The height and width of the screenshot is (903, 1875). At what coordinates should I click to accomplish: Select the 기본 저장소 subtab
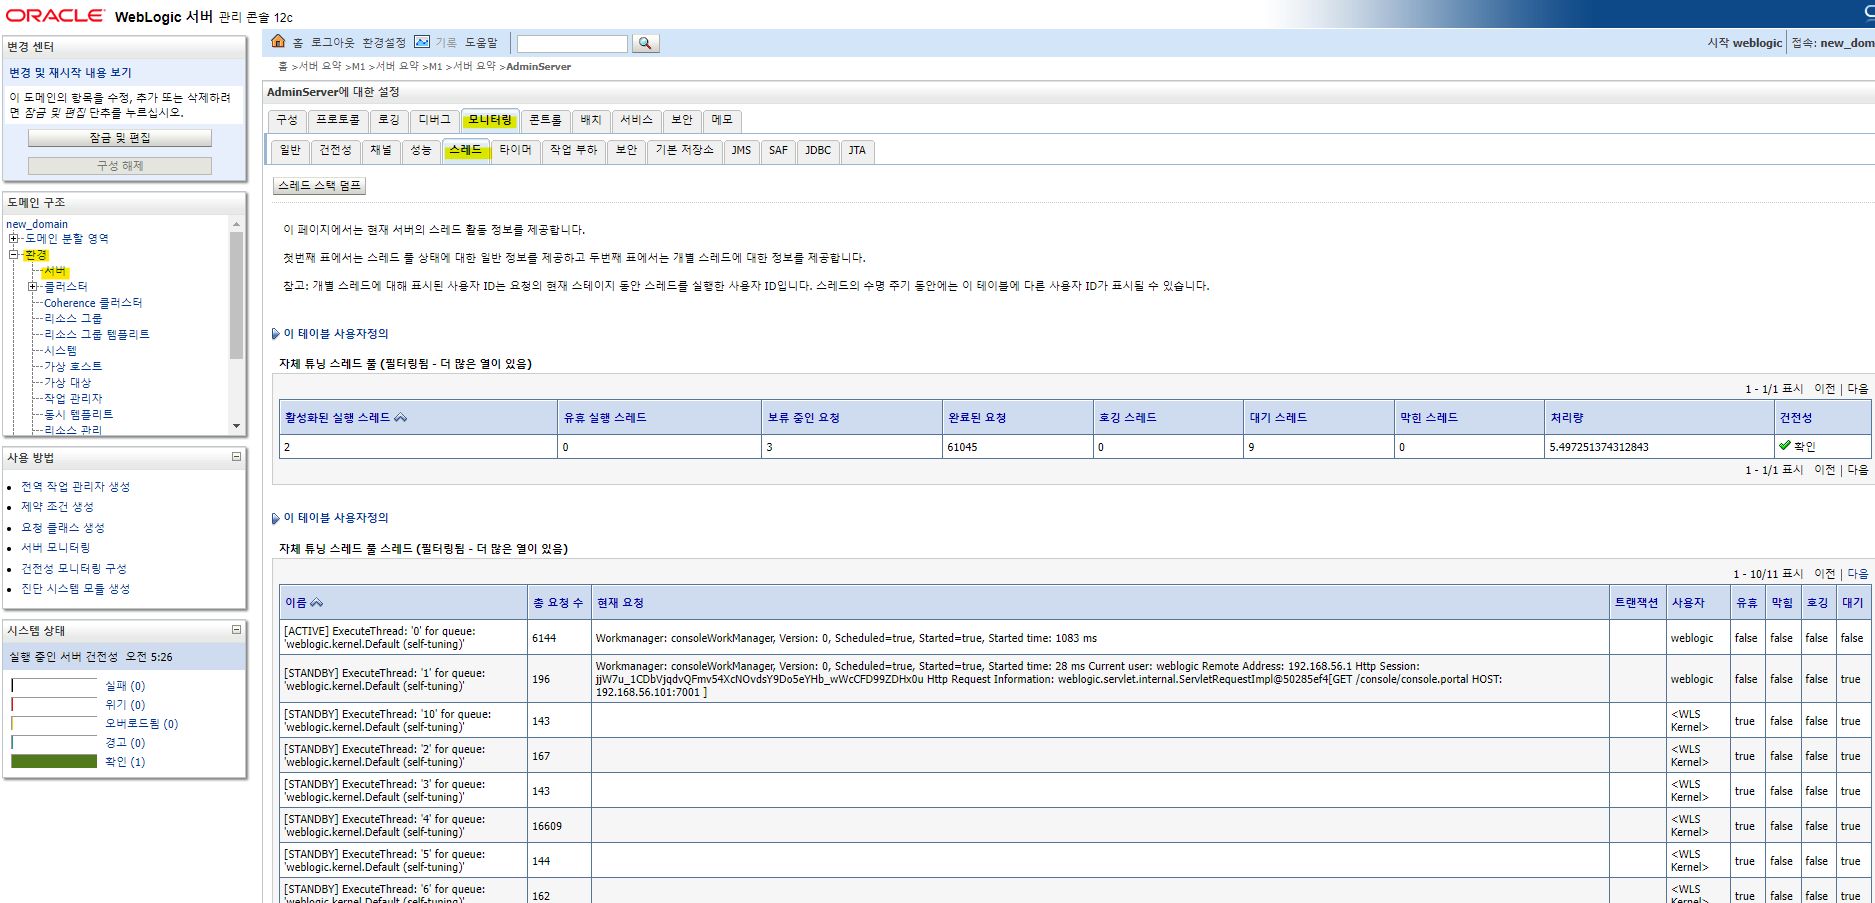coord(685,151)
